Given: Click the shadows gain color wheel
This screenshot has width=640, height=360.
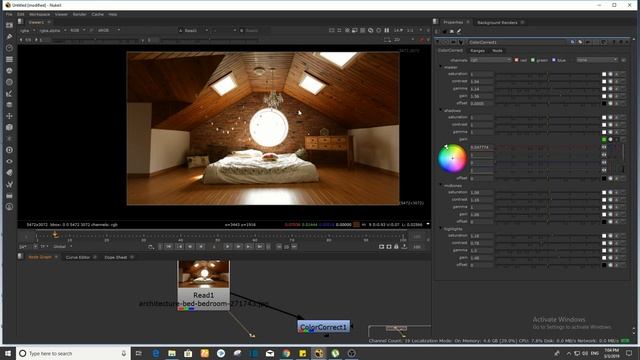Looking at the screenshot, I should pyautogui.click(x=452, y=158).
